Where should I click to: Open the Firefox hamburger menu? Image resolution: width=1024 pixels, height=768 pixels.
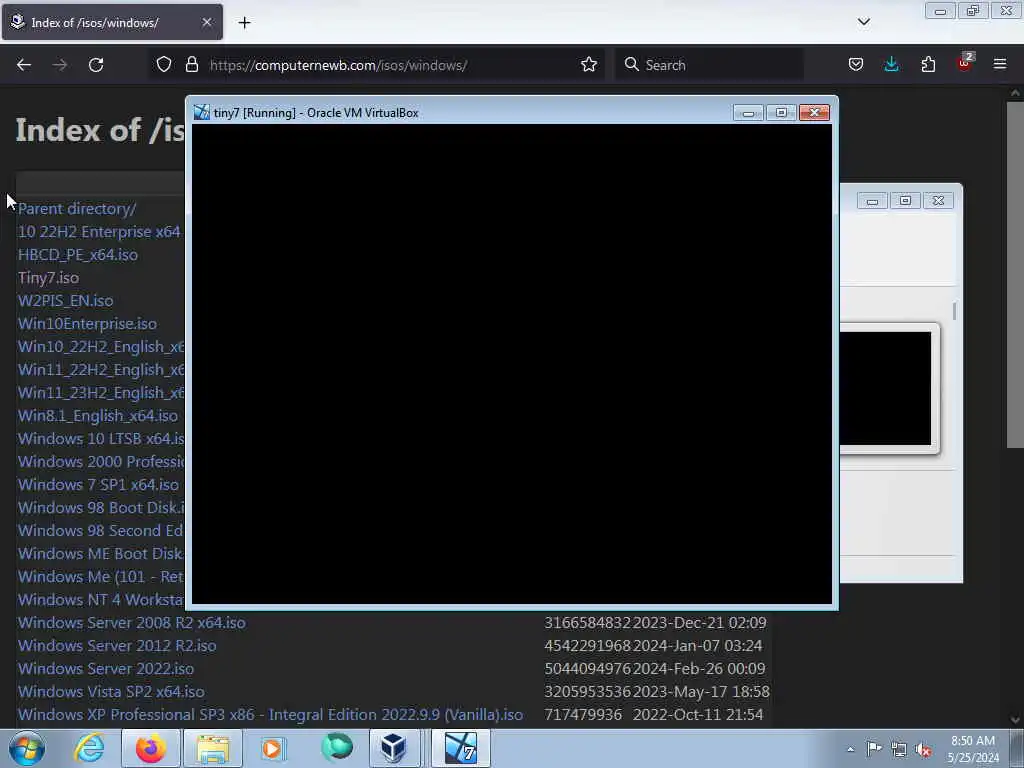tap(1000, 65)
